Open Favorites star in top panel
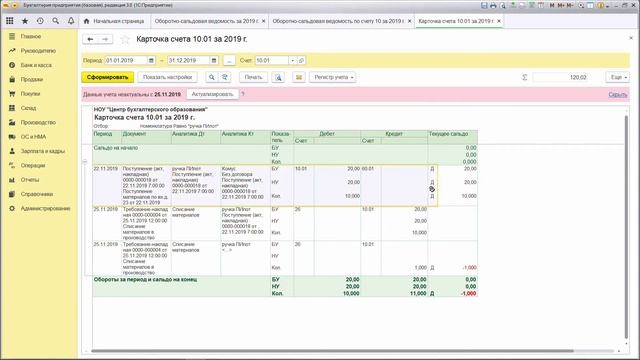This screenshot has width=640, height=360. tap(25, 21)
